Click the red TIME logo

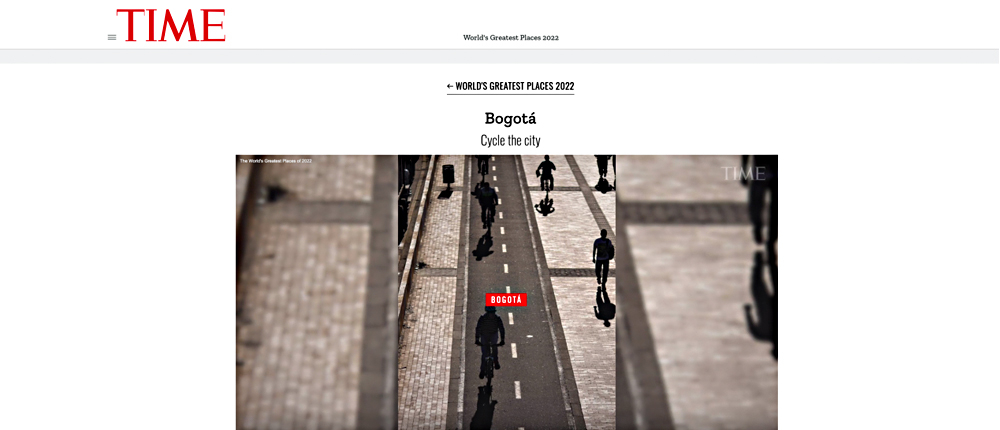tap(171, 26)
